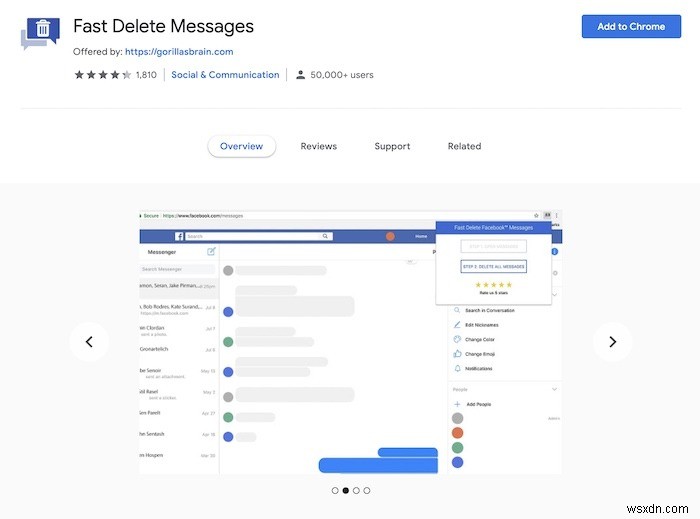The image size is (700, 519).
Task: Click the Notifications bell icon
Action: click(x=457, y=368)
